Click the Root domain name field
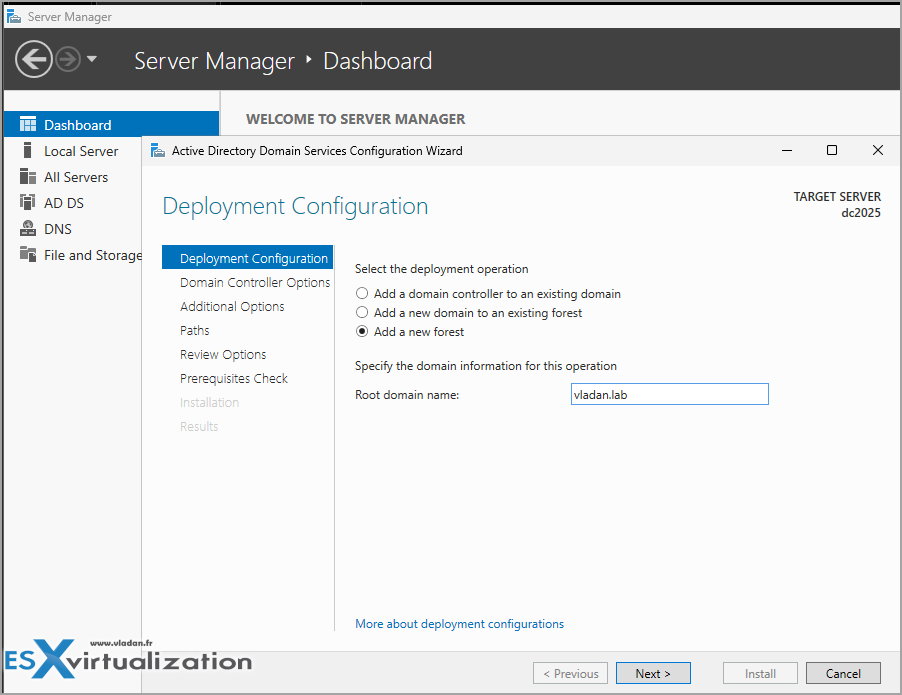The height and width of the screenshot is (695, 902). 670,394
